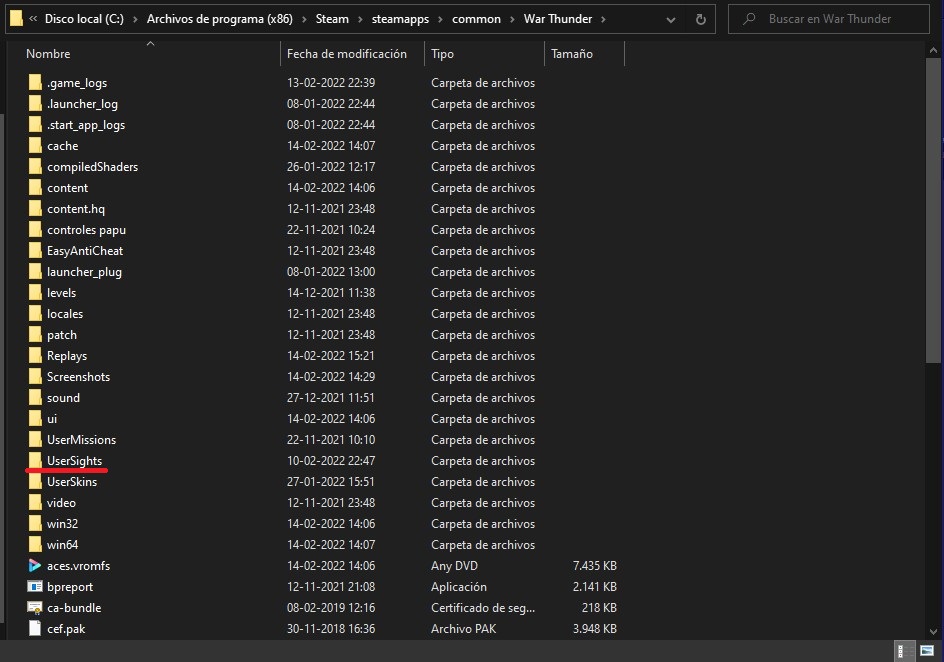
Task: Click the aces.vromfs file icon
Action: point(35,566)
